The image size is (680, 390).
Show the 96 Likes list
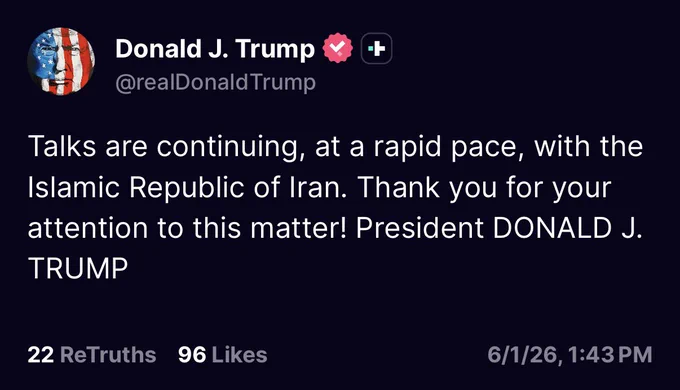[222, 354]
